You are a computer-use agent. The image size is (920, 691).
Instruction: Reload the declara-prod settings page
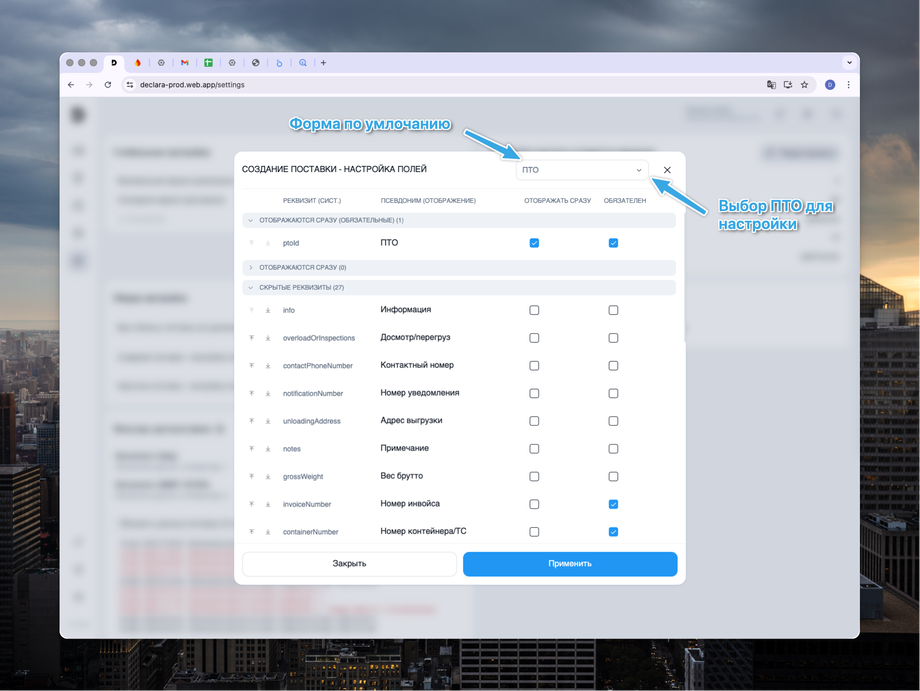coord(108,85)
